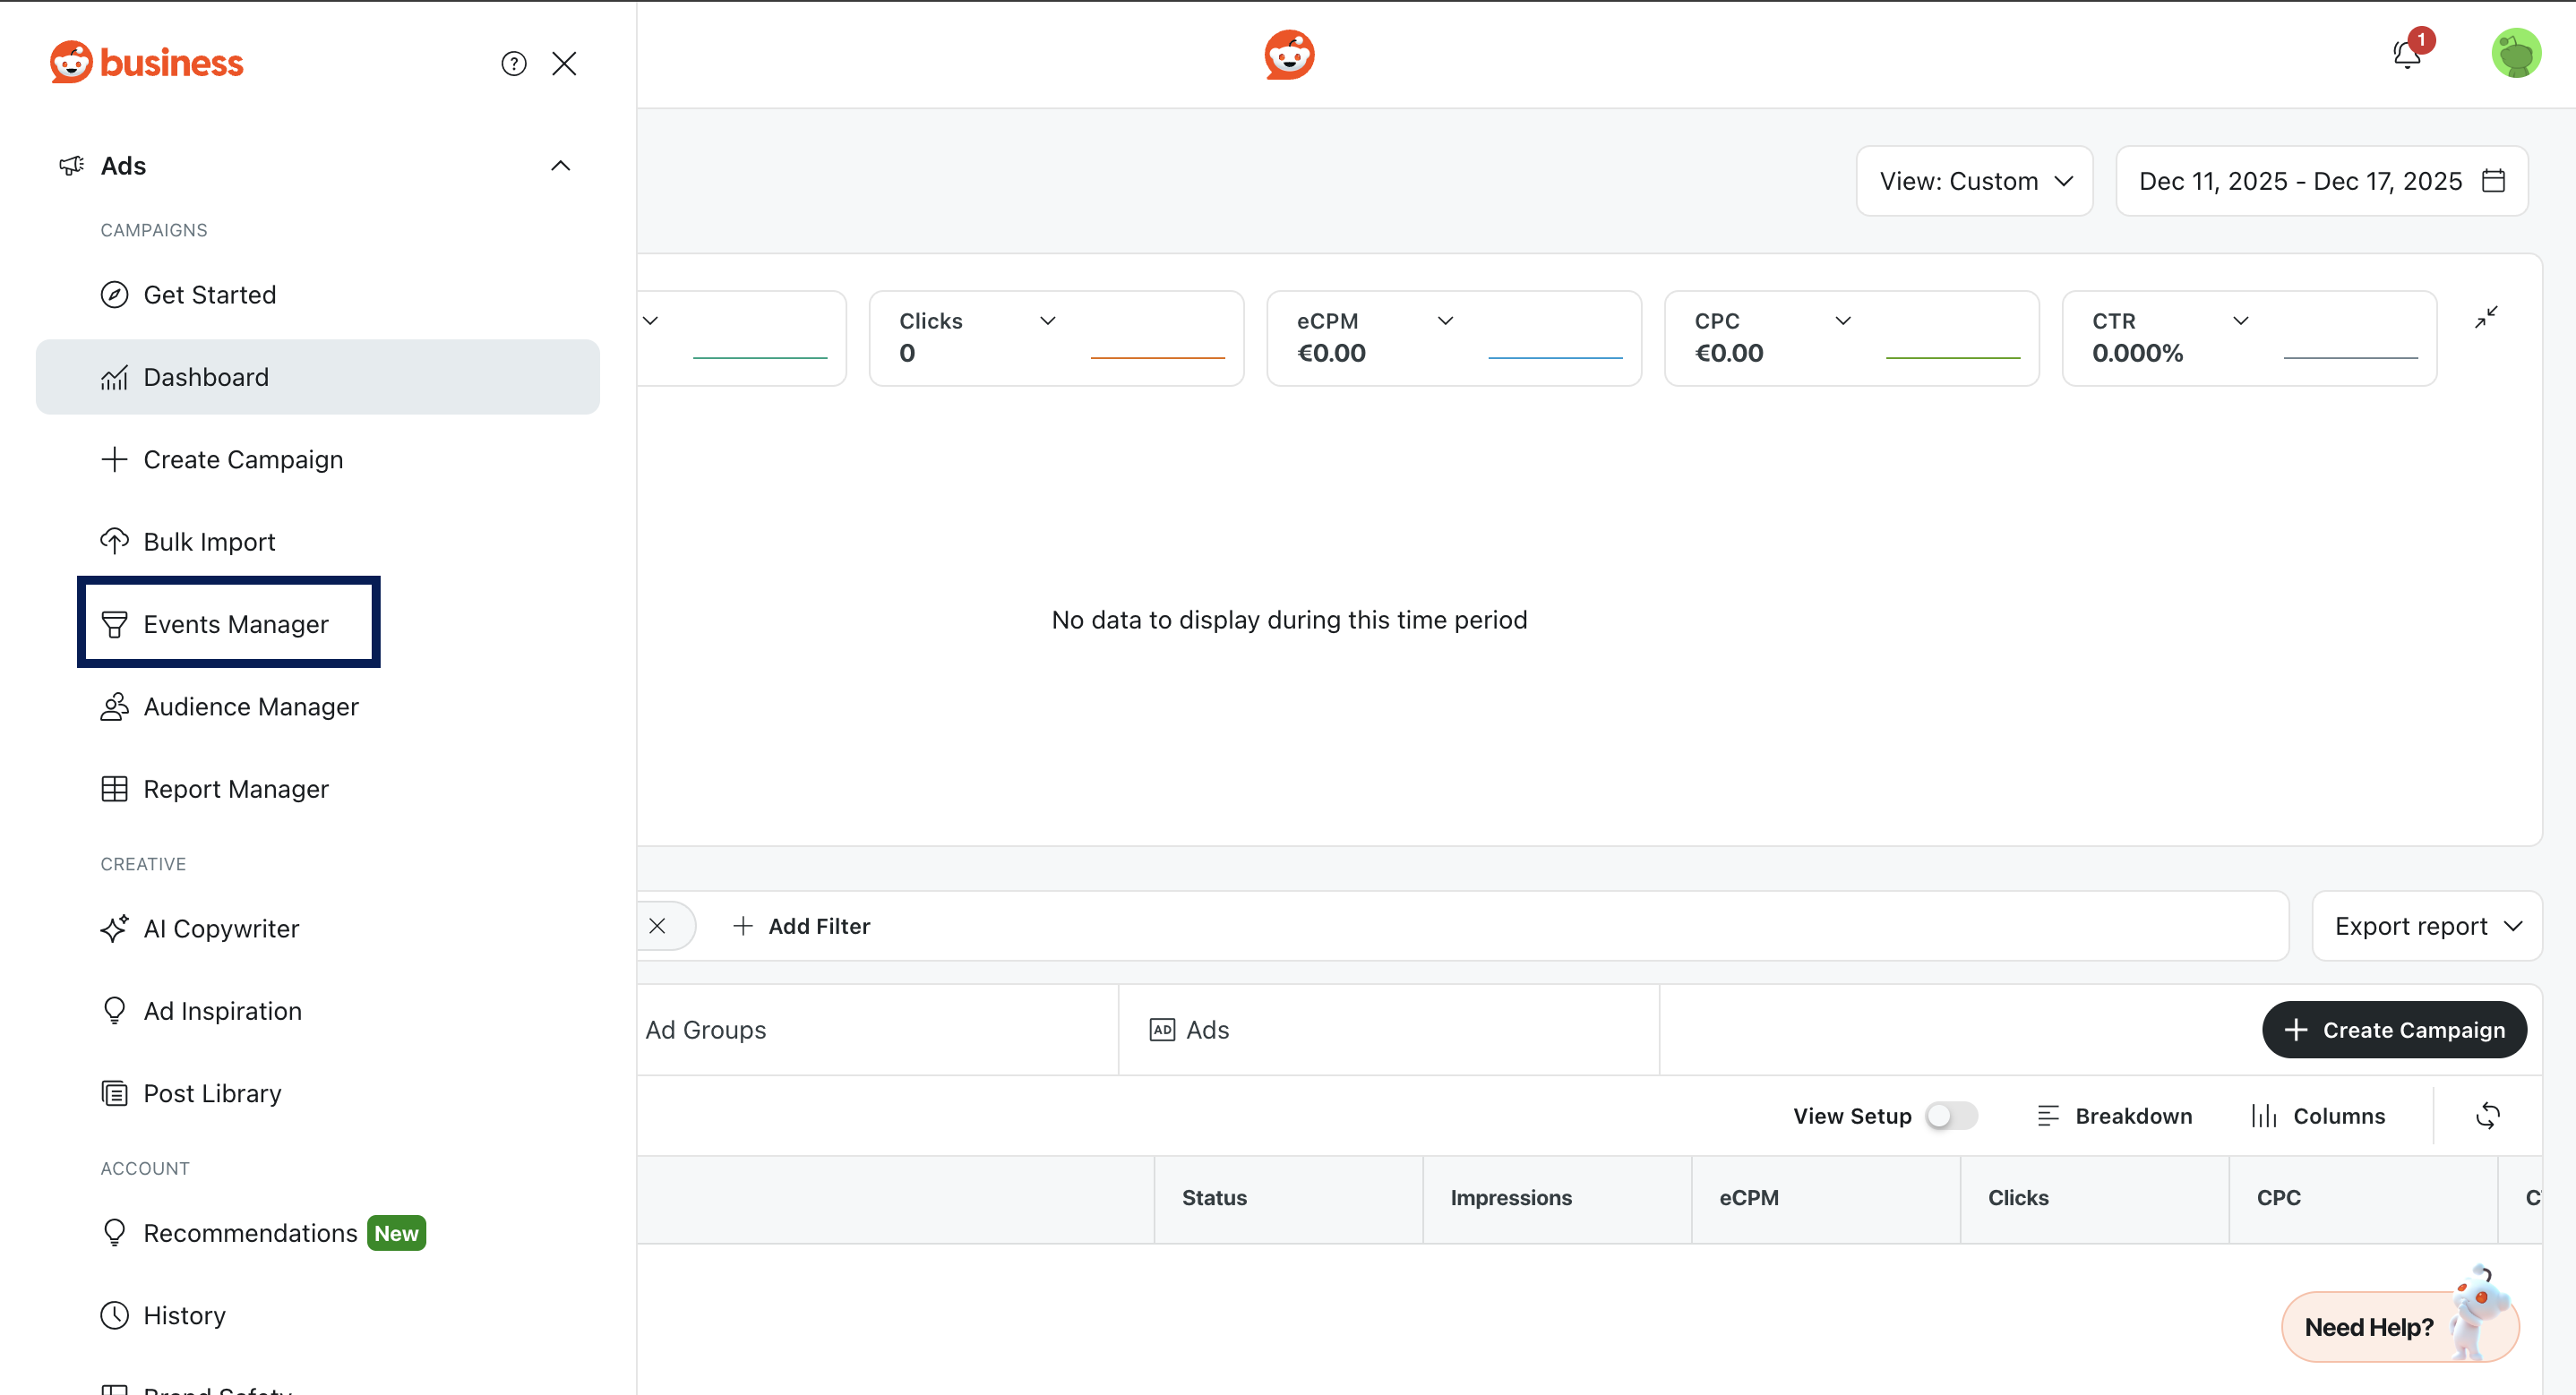Screen dimensions: 2576x1395
Task: Open the calendar date range picker
Action: (2321, 181)
